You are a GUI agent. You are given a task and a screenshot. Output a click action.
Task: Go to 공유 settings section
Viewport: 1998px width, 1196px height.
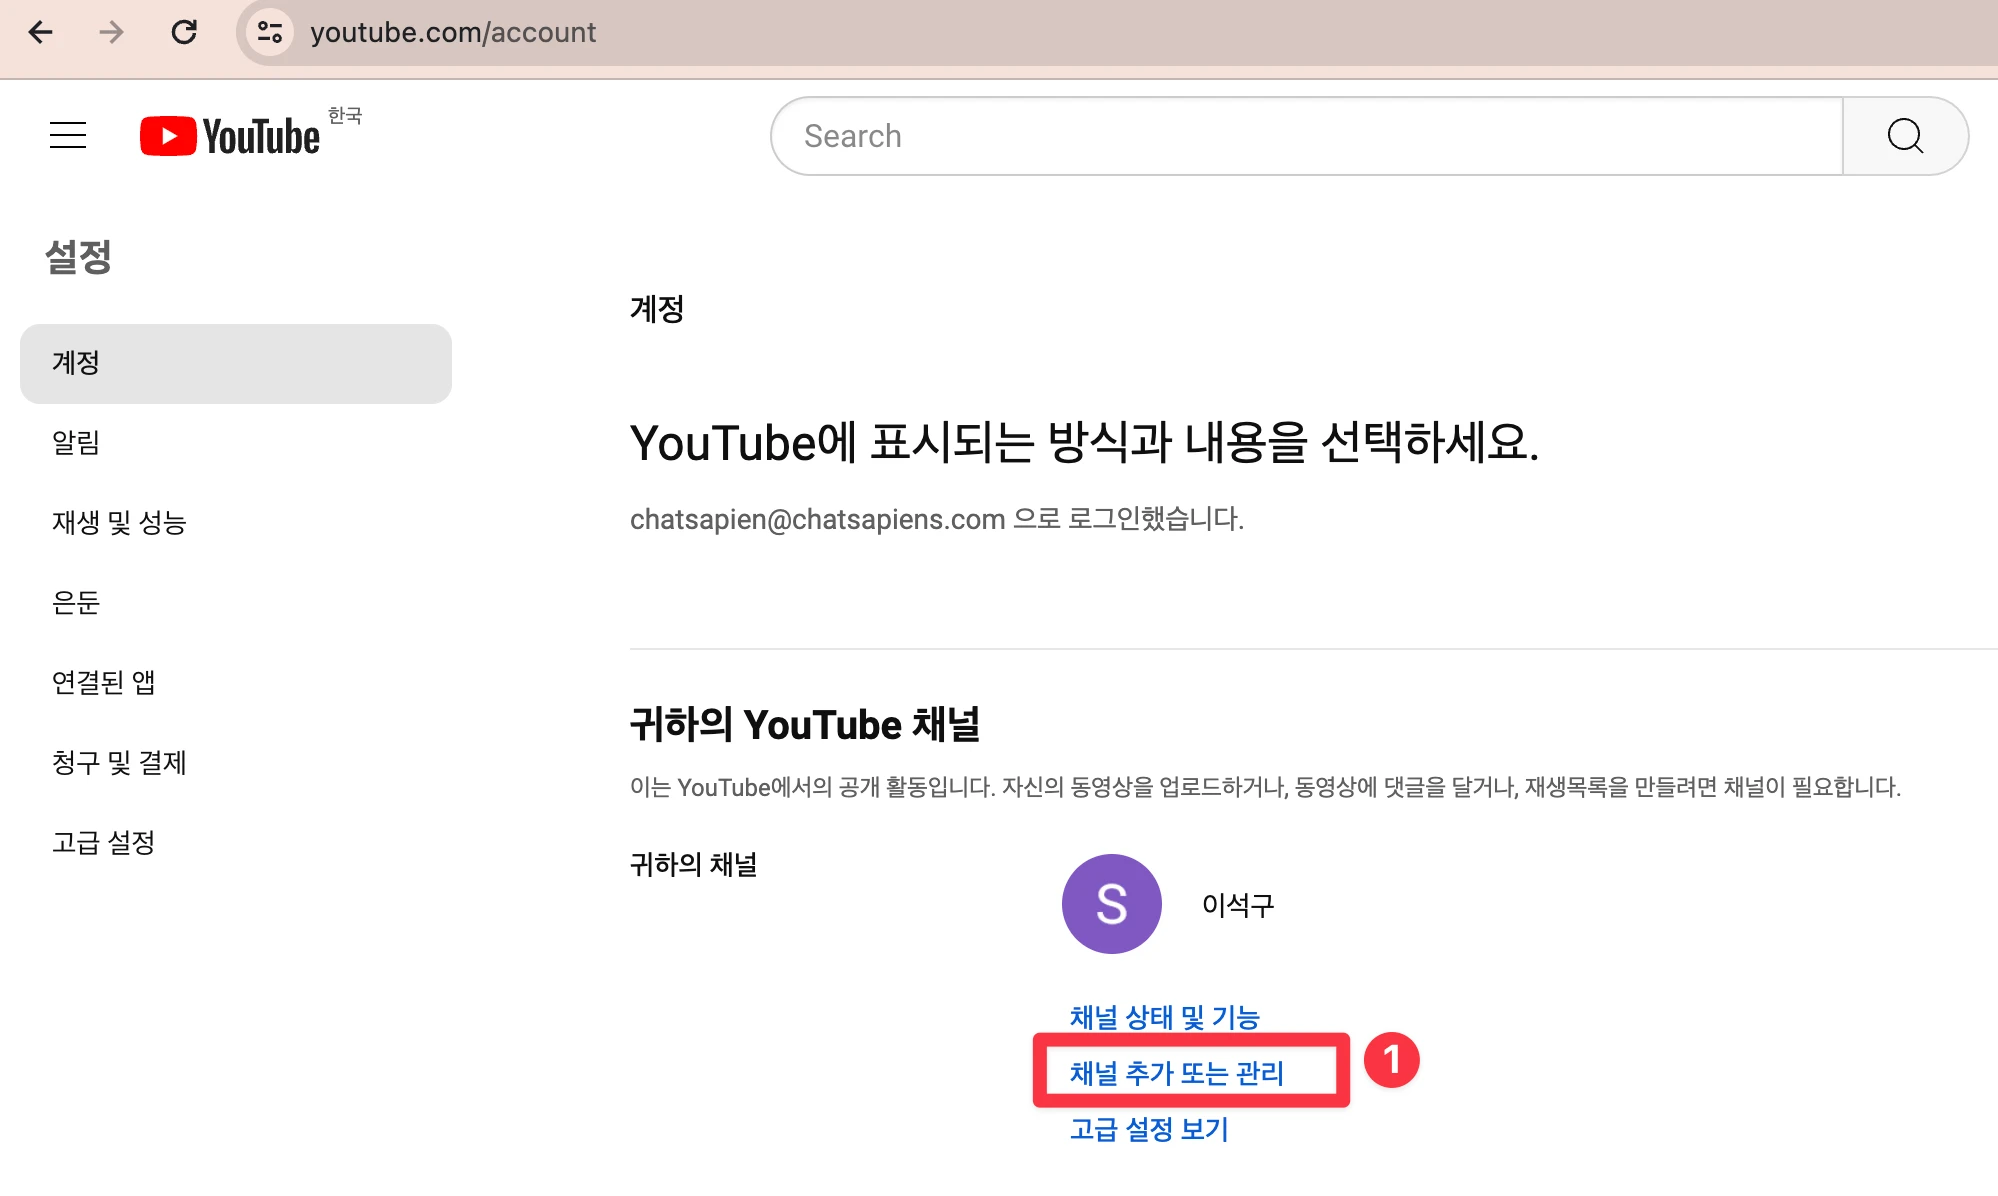click(x=76, y=603)
